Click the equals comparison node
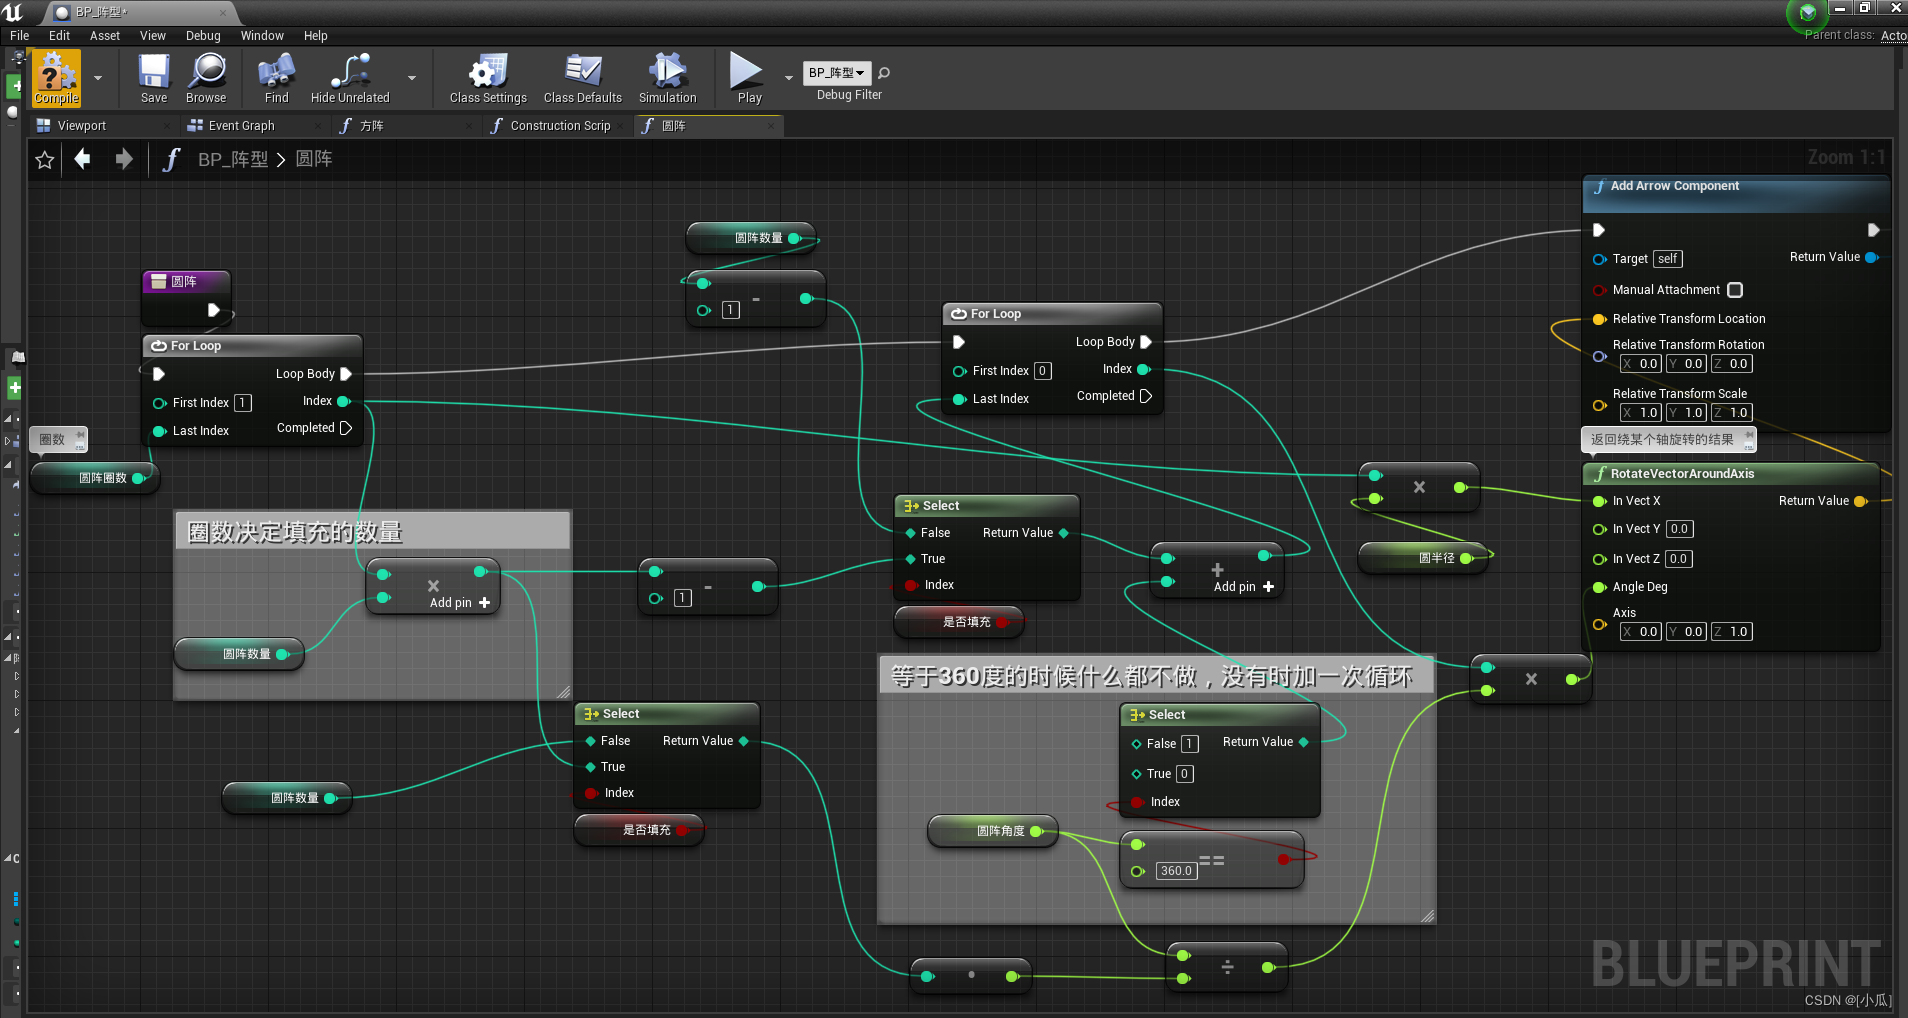Screen dimensions: 1908x1018 coord(1211,860)
